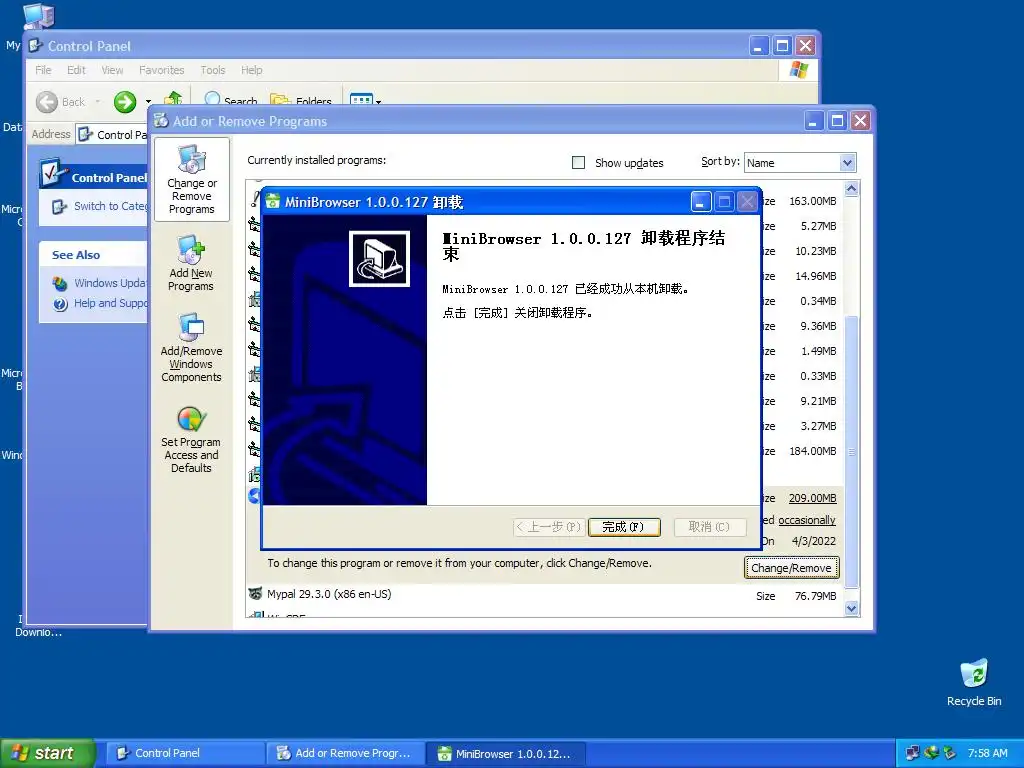Maximize the Control Panel window
Viewport: 1024px width, 768px height.
pos(782,46)
